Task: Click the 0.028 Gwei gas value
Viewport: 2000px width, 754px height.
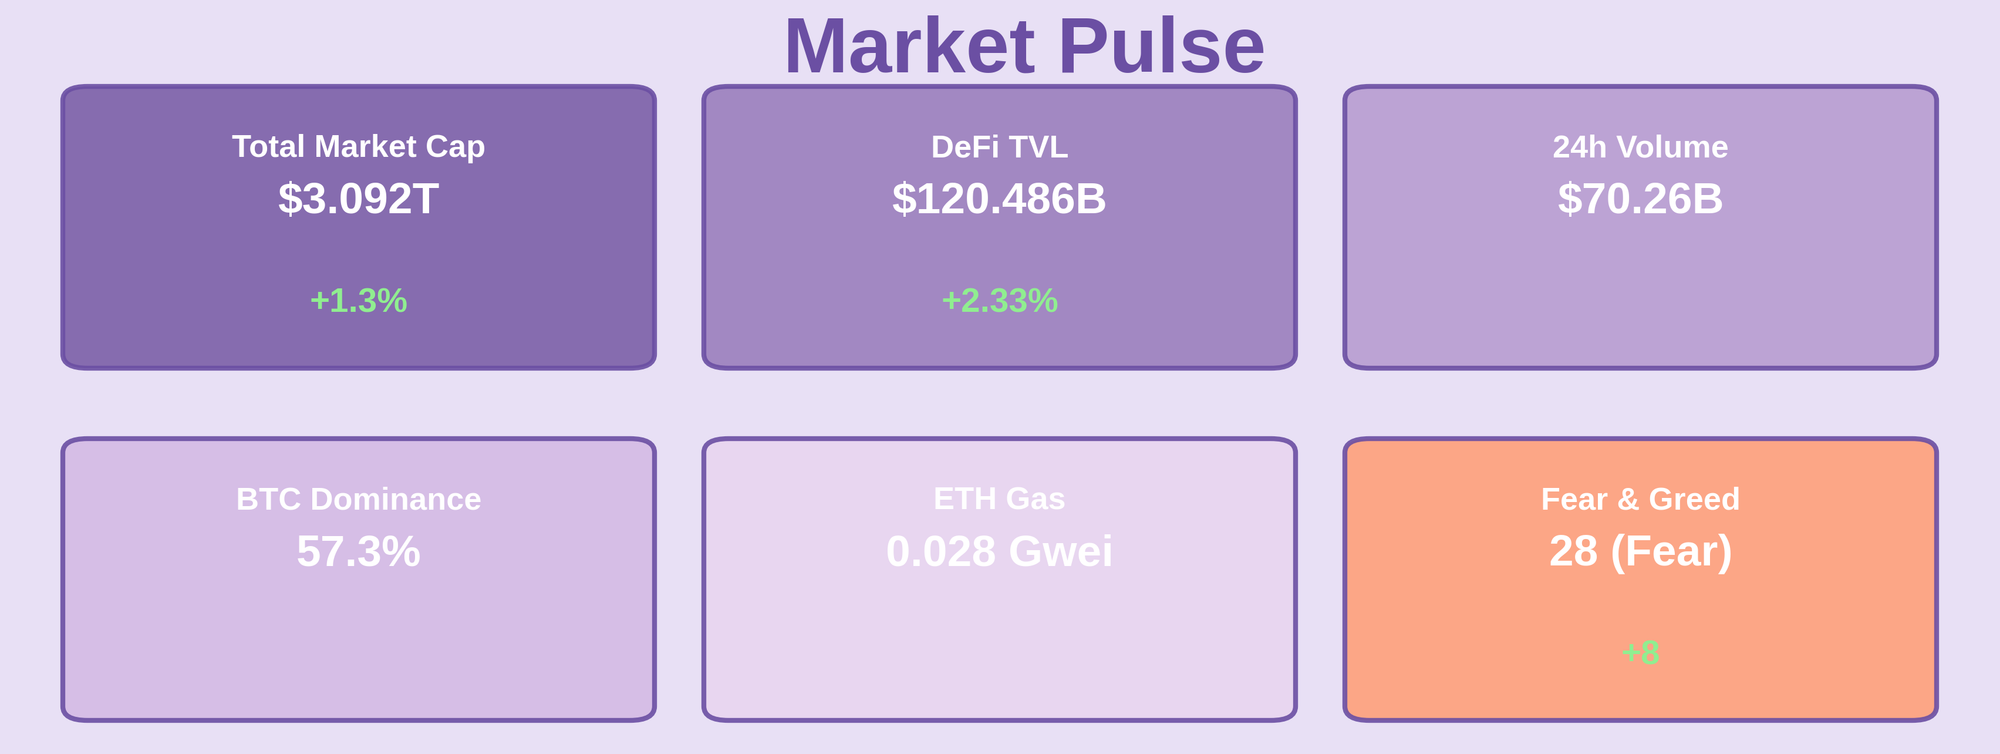Action: pos(999,551)
